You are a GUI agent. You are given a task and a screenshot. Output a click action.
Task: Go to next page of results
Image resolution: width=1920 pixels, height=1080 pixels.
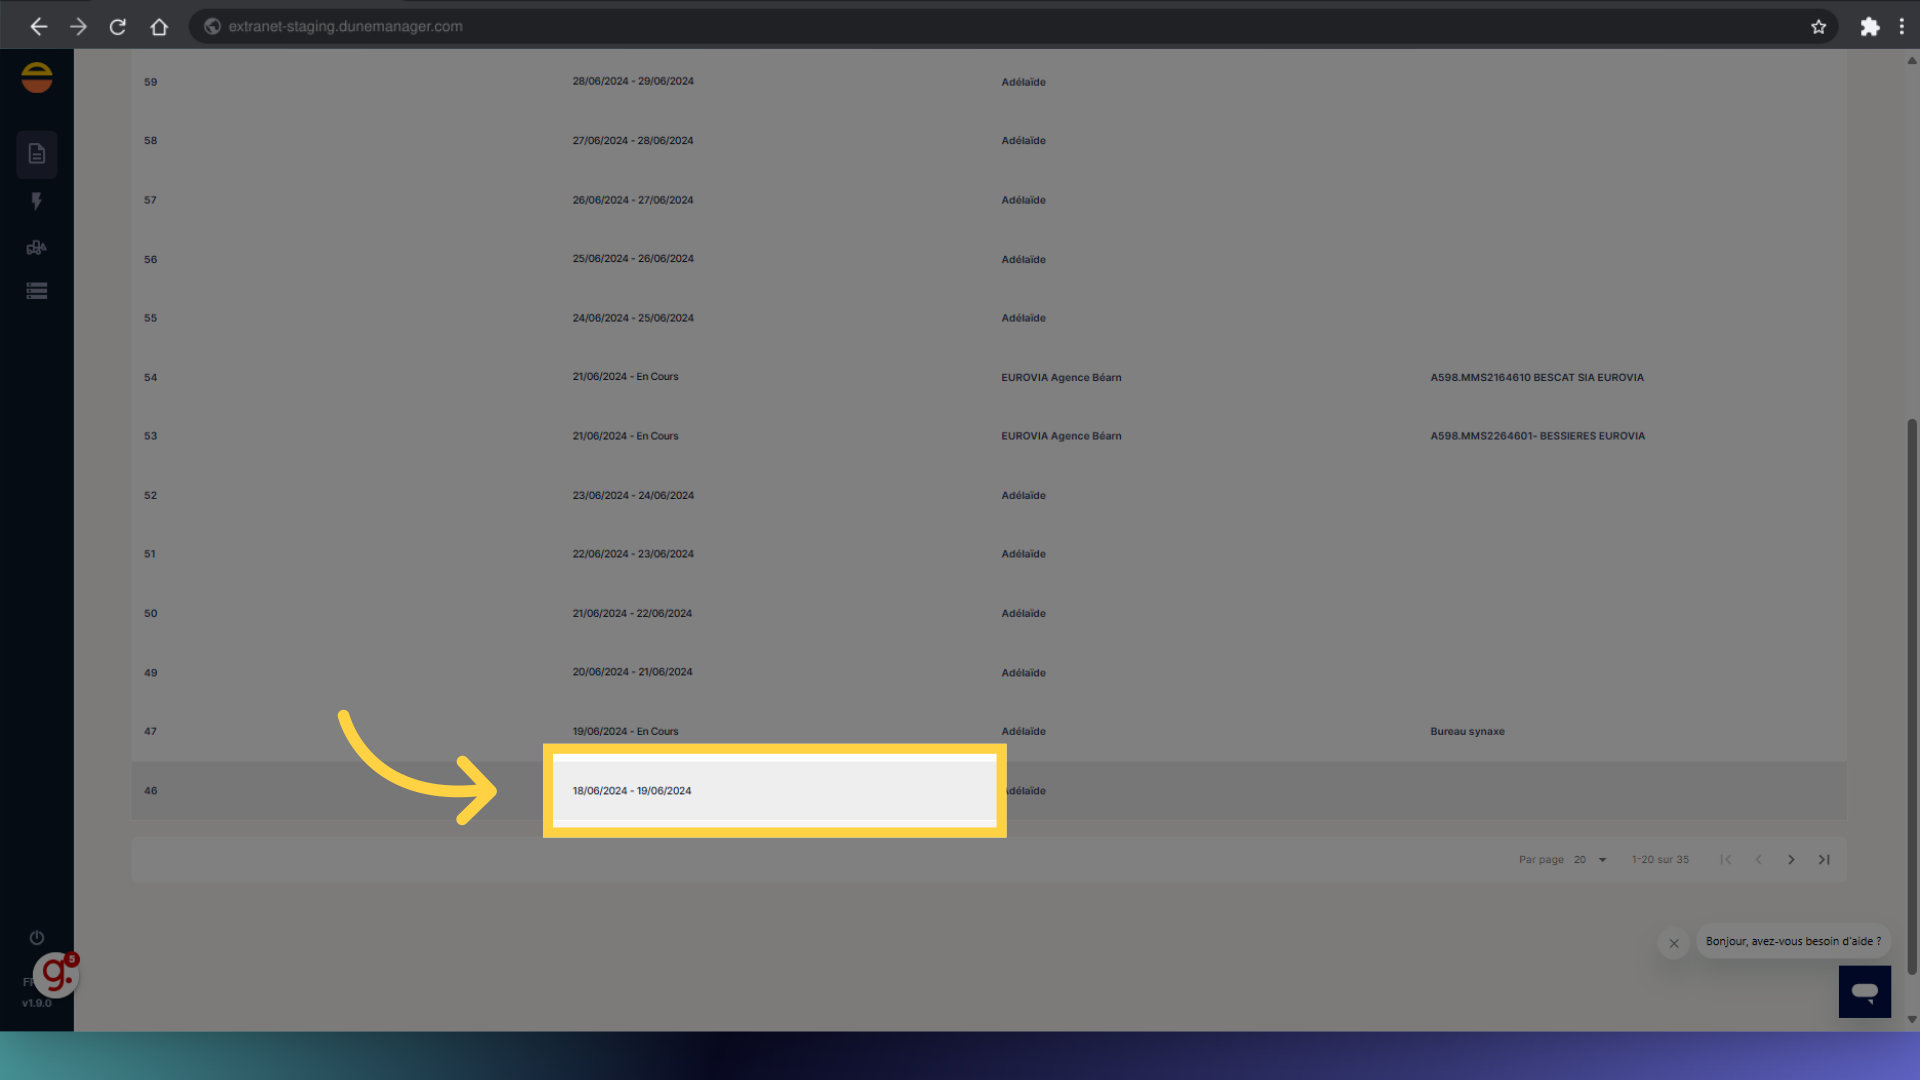1791,860
